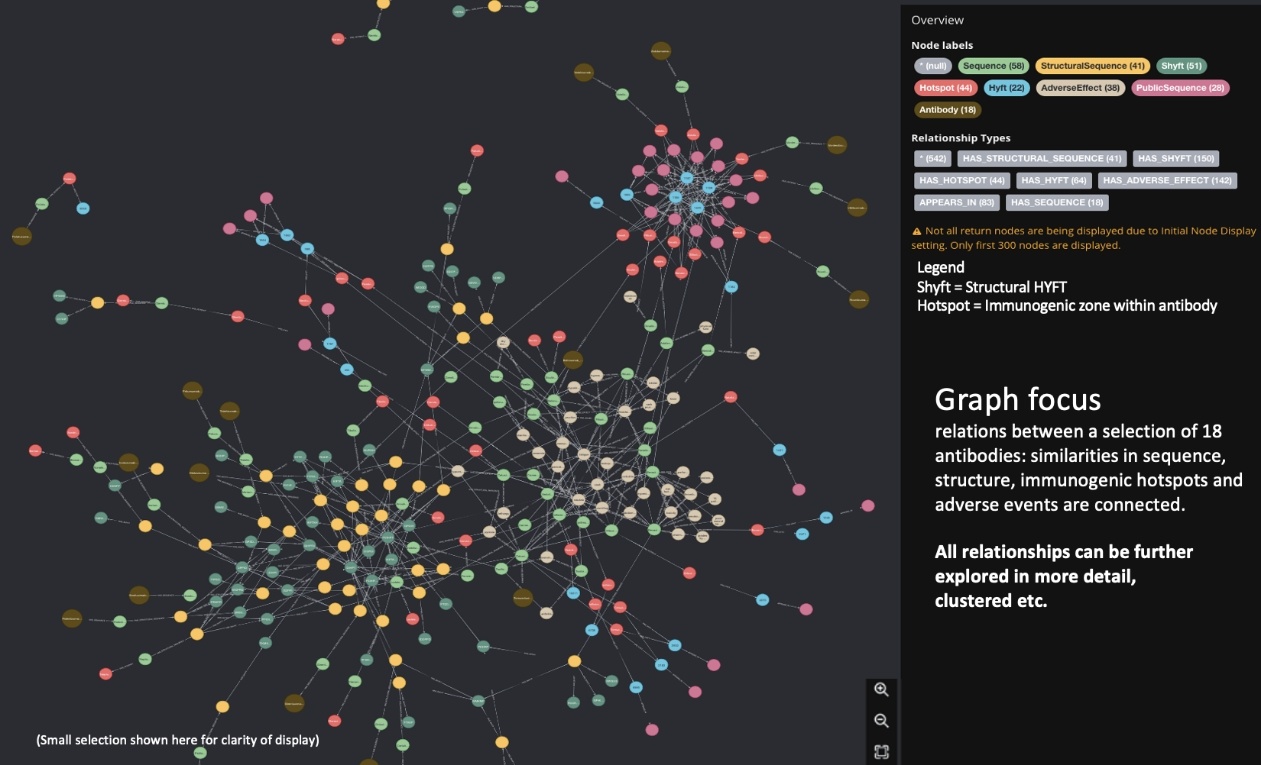Select the * (542) relationship type
The image size is (1261, 765).
(932, 158)
